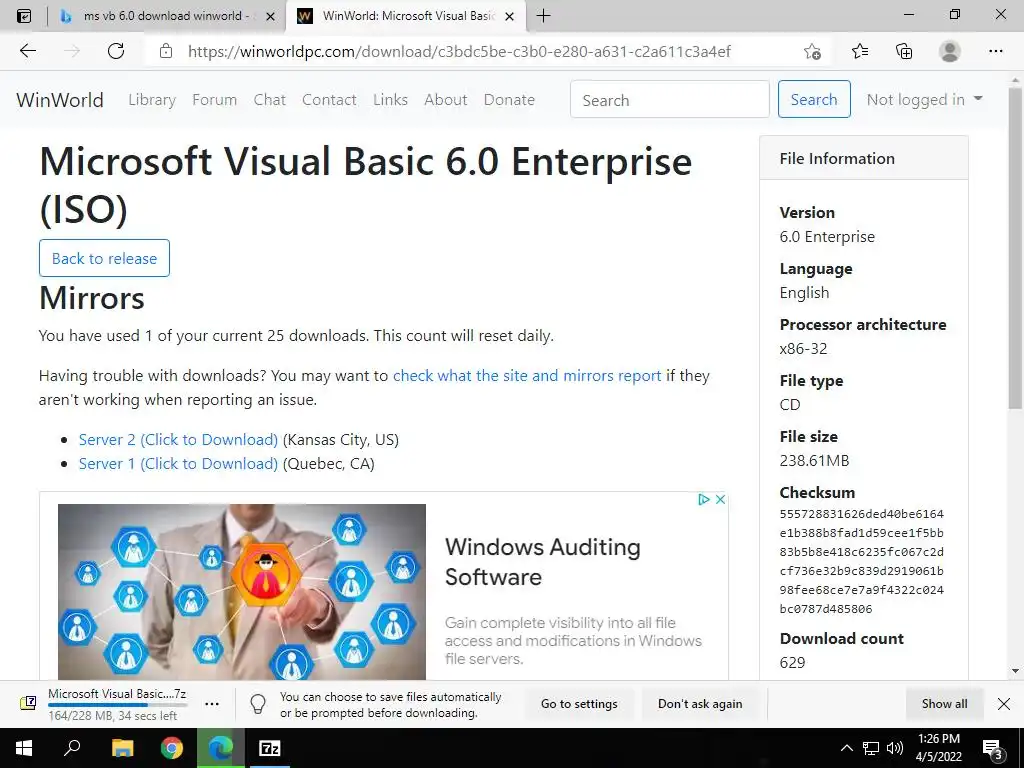Screen dimensions: 1024x768
Task: Open the downloading 7z file item
Action: coord(116,704)
